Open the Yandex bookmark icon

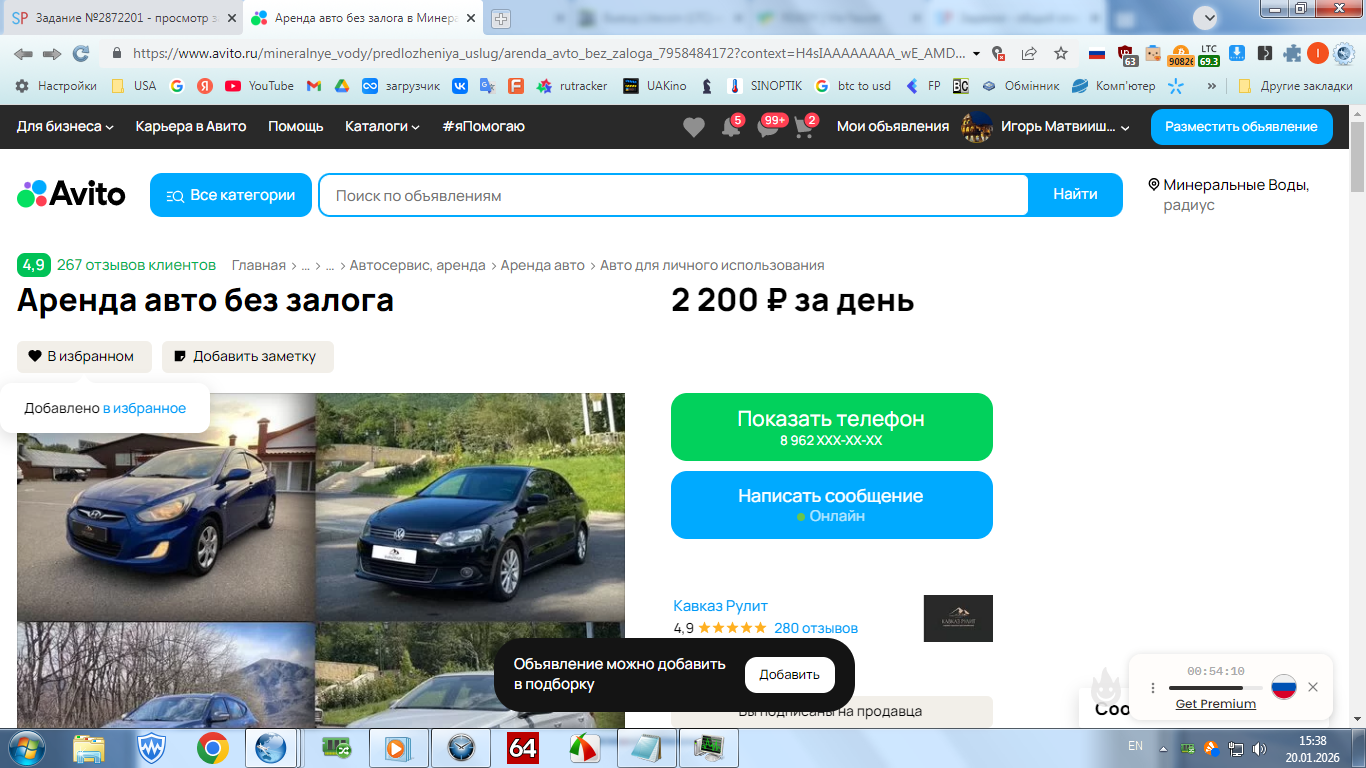(205, 86)
